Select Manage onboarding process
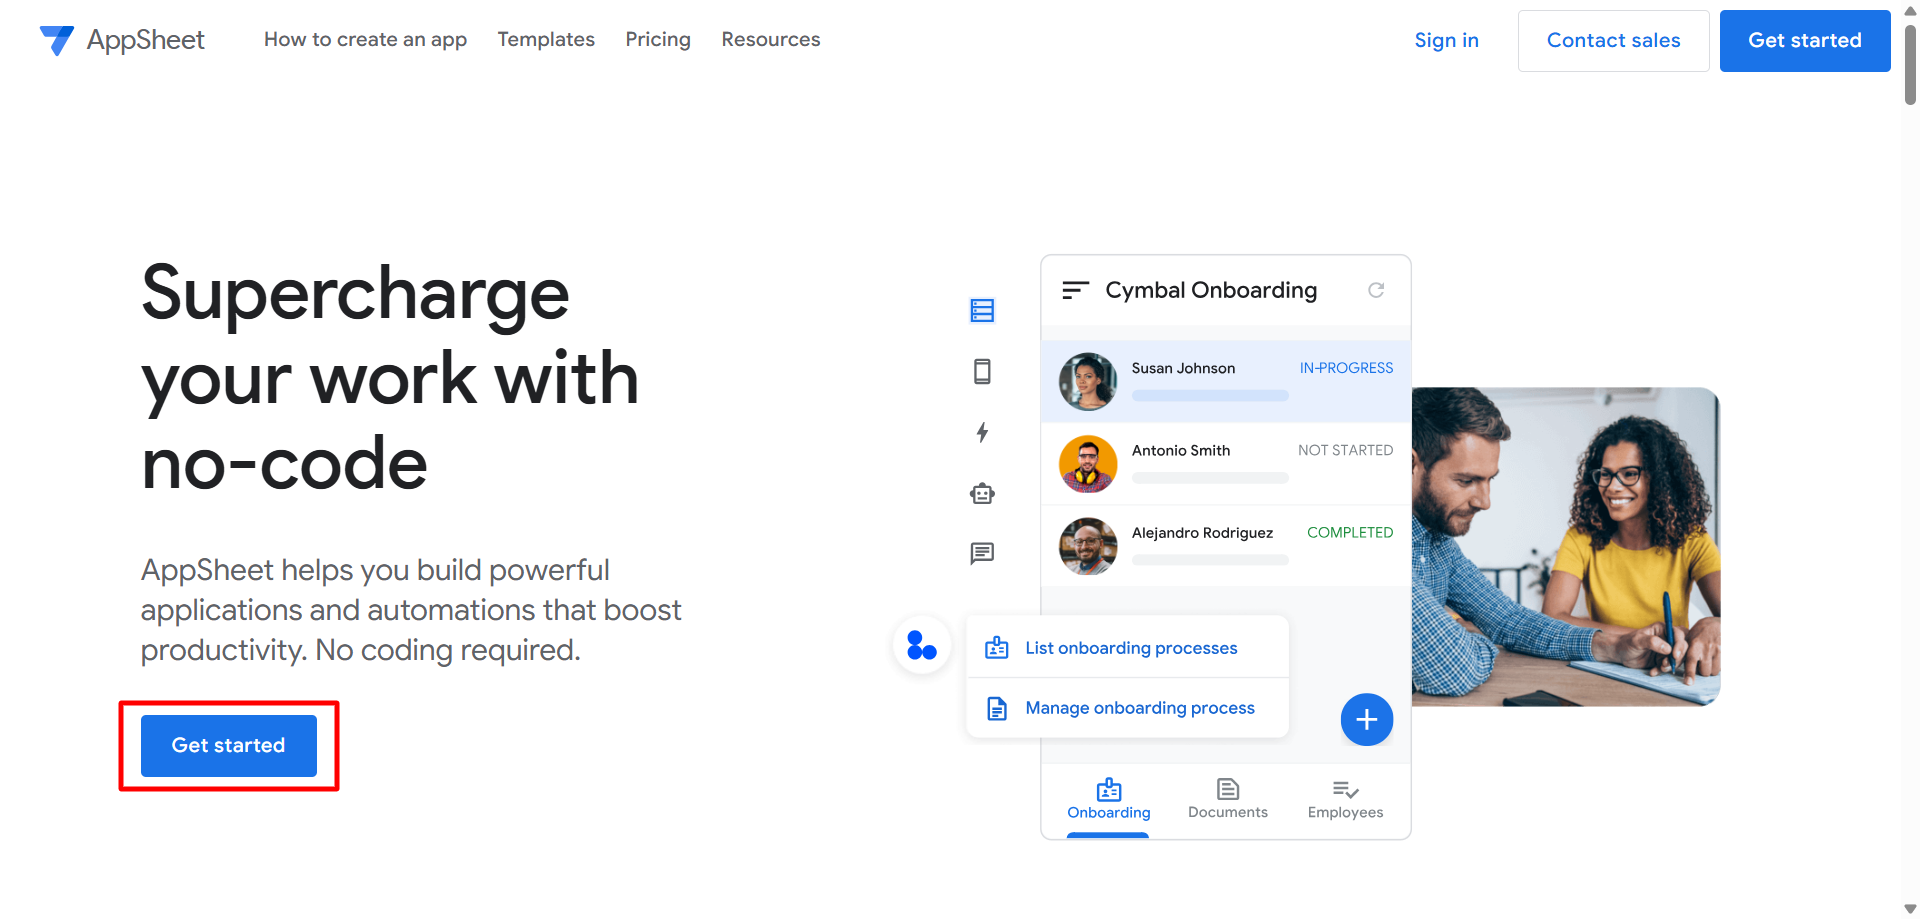 click(x=1140, y=708)
